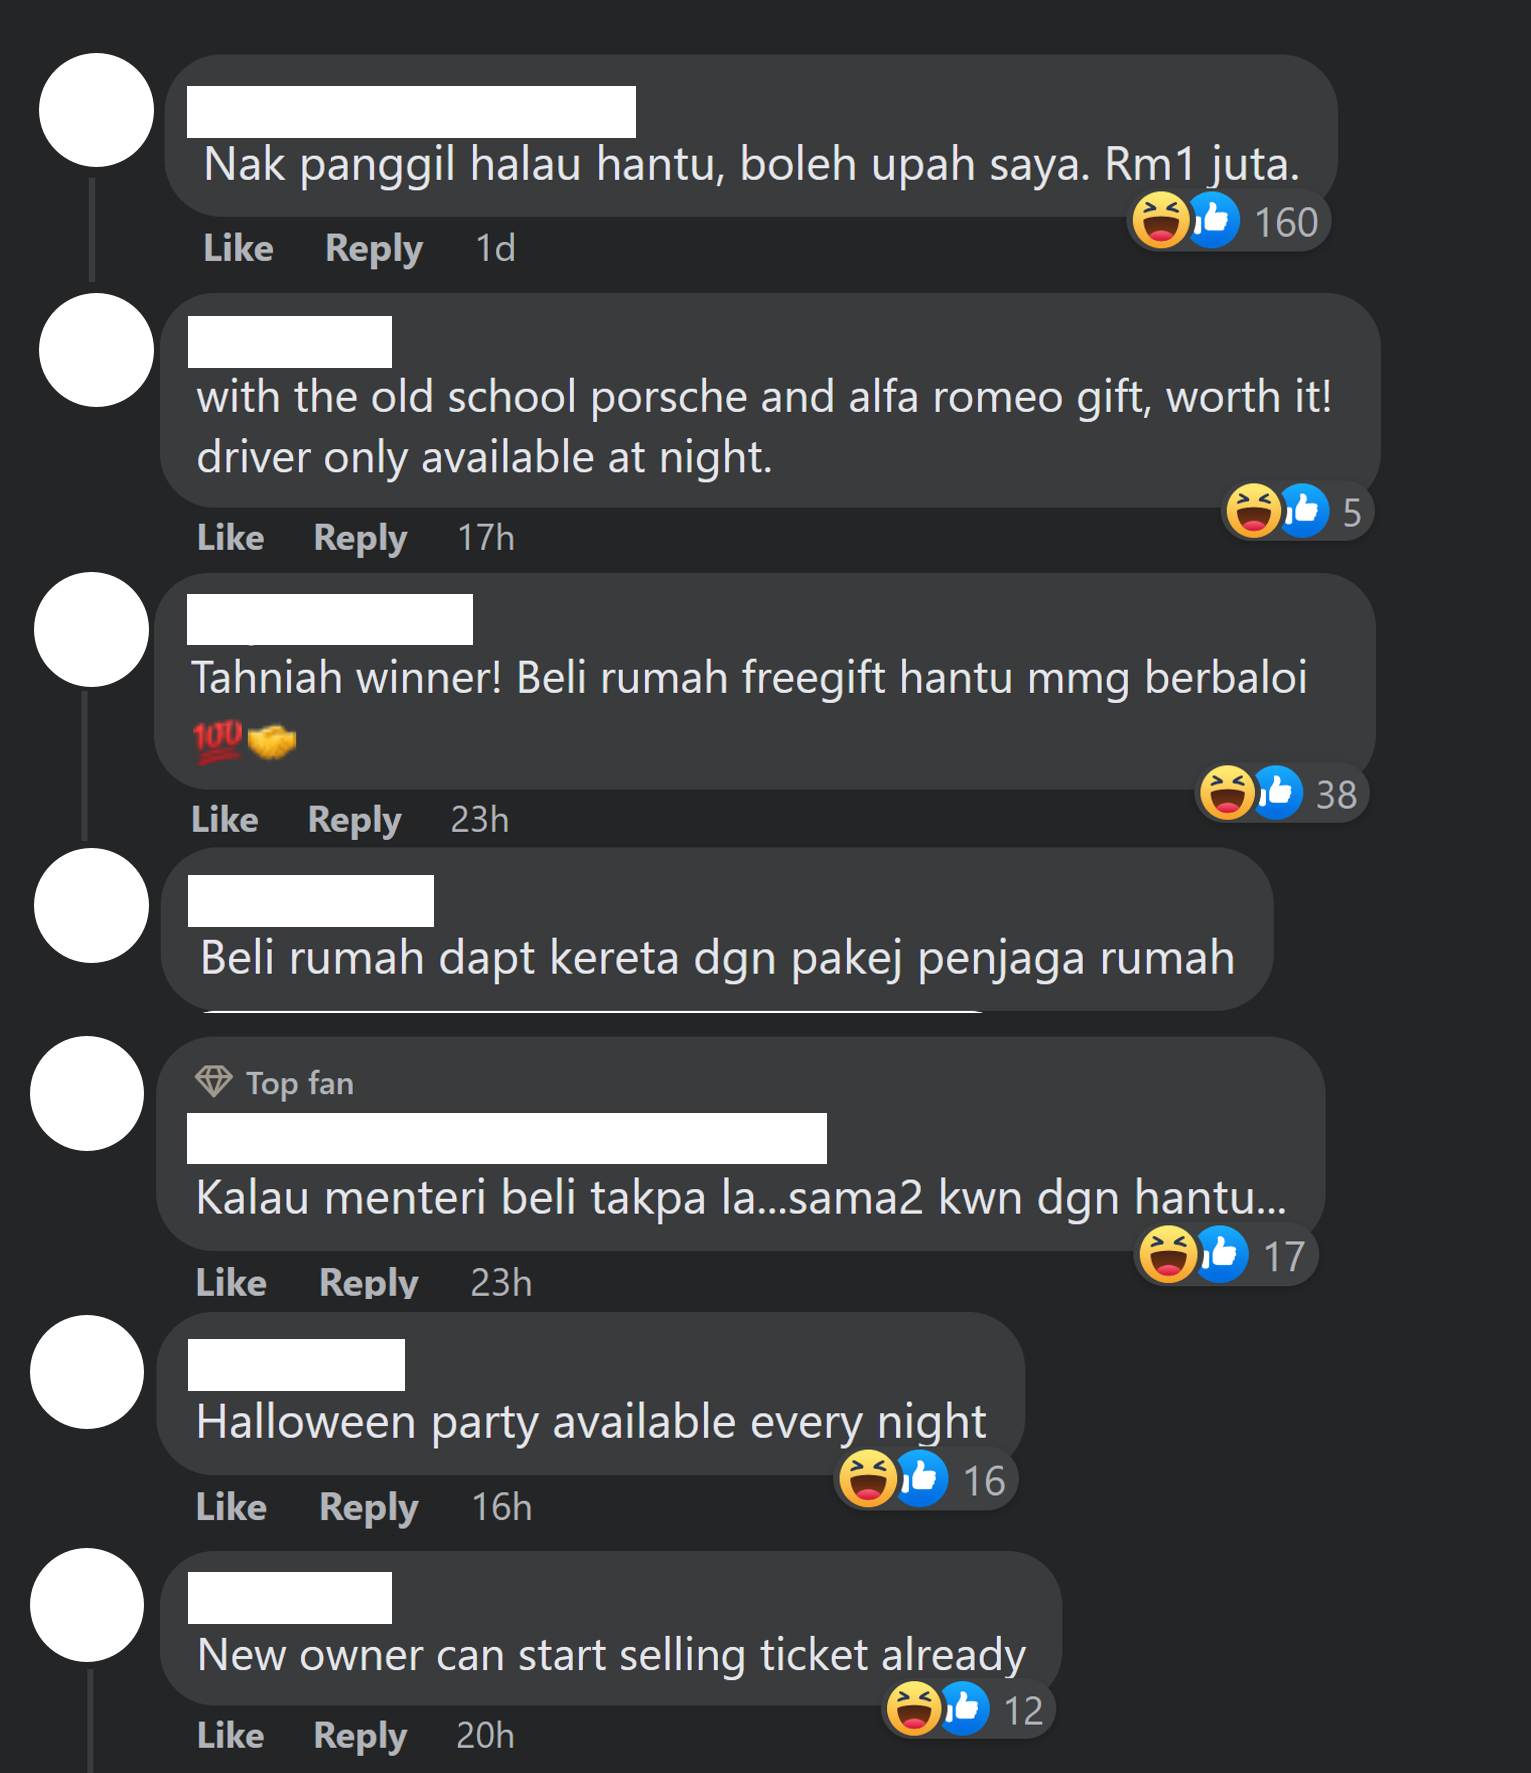
Task: Reply to the Halloween party comment
Action: (x=368, y=1507)
